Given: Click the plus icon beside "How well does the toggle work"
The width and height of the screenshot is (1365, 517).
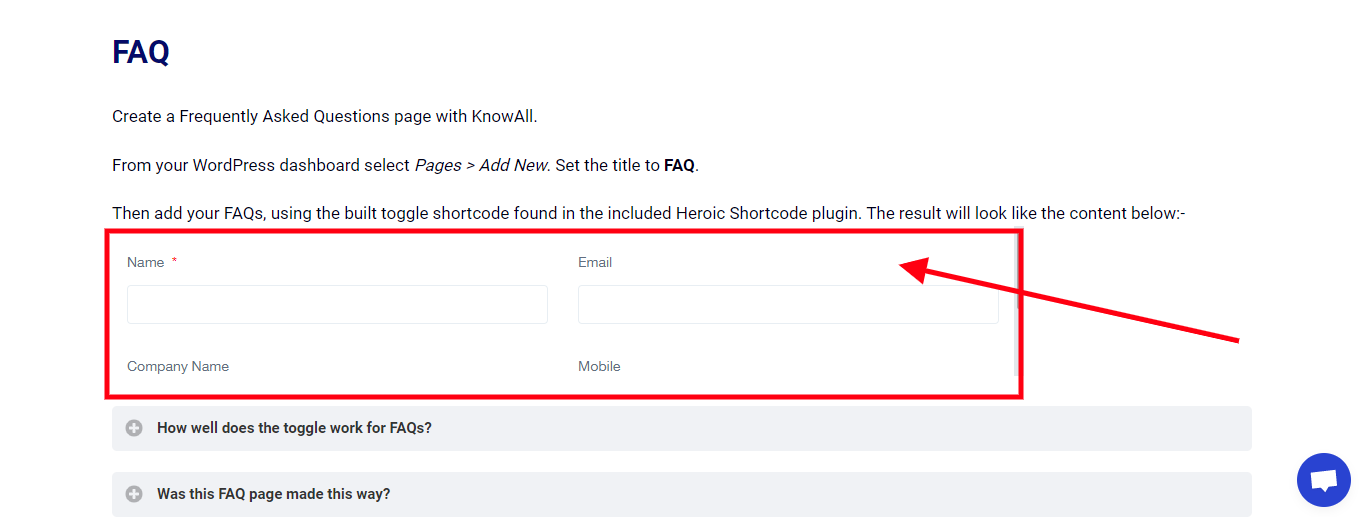Looking at the screenshot, I should pos(134,428).
